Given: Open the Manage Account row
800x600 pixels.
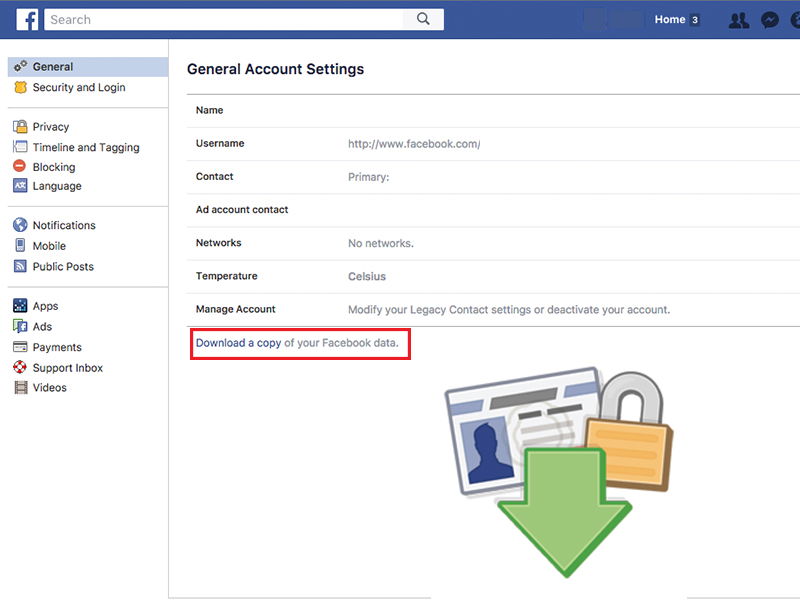Looking at the screenshot, I should click(x=493, y=310).
